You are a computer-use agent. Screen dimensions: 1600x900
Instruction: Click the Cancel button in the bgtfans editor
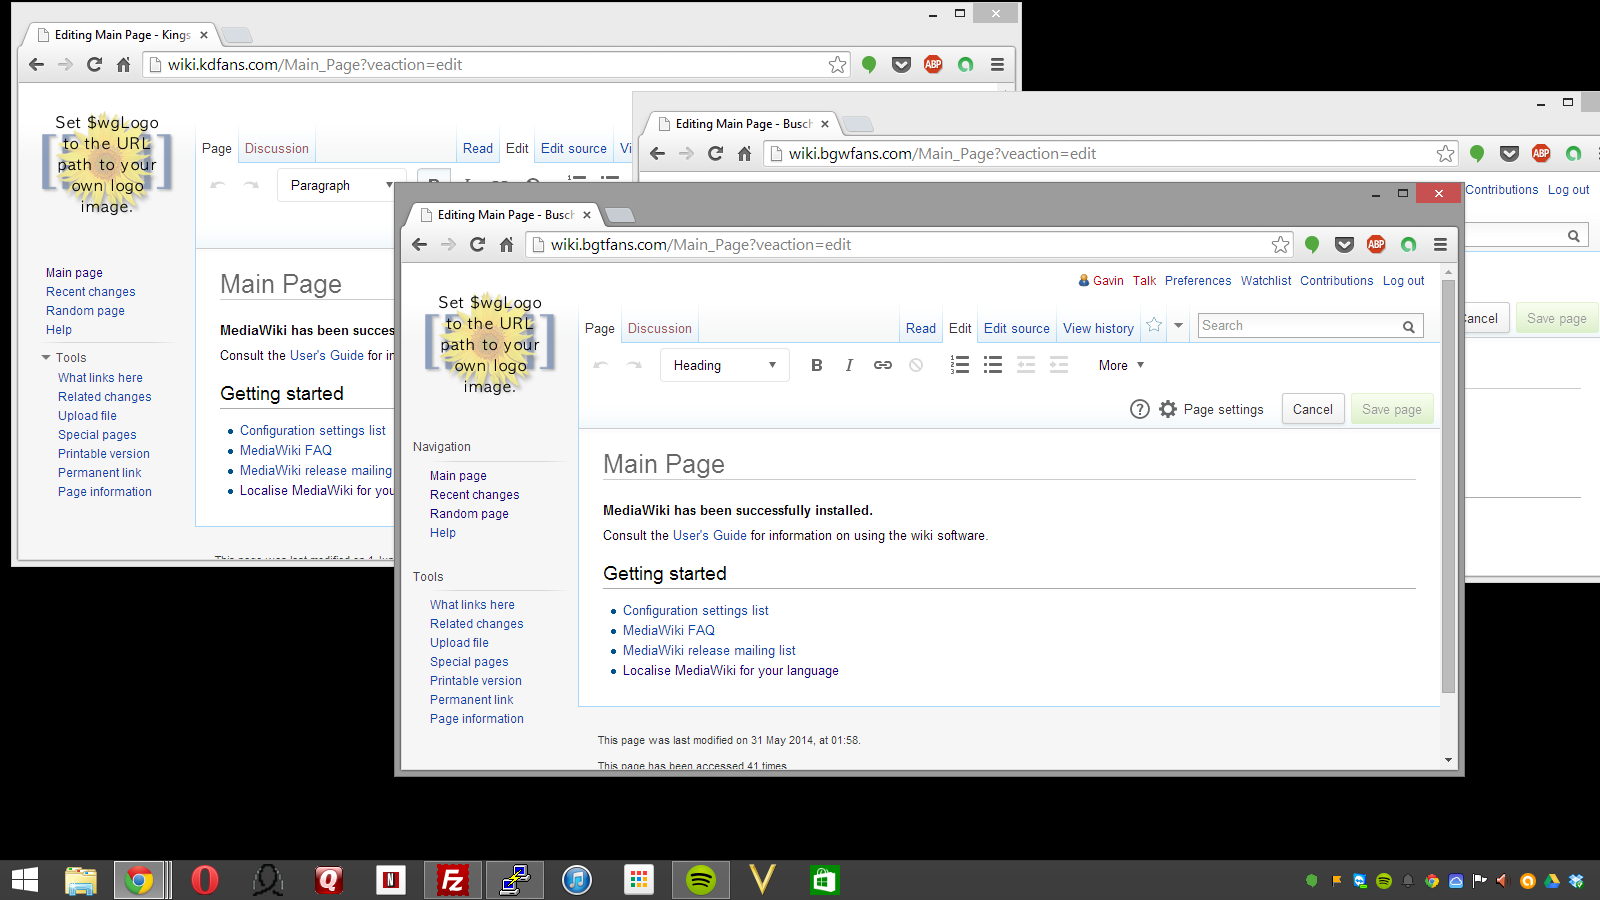[x=1312, y=409]
